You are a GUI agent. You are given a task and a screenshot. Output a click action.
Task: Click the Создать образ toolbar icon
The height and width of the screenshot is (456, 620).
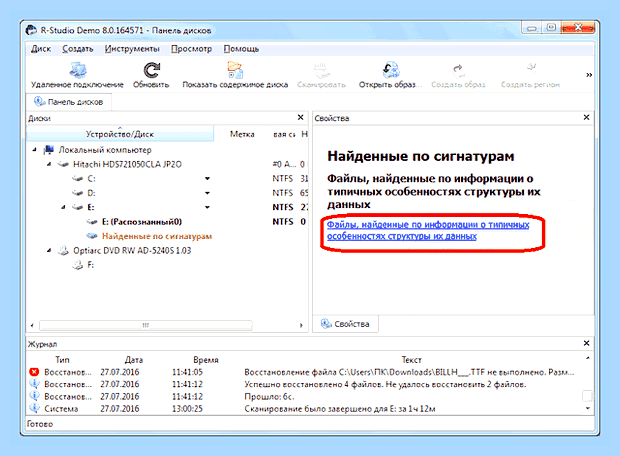pos(458,70)
